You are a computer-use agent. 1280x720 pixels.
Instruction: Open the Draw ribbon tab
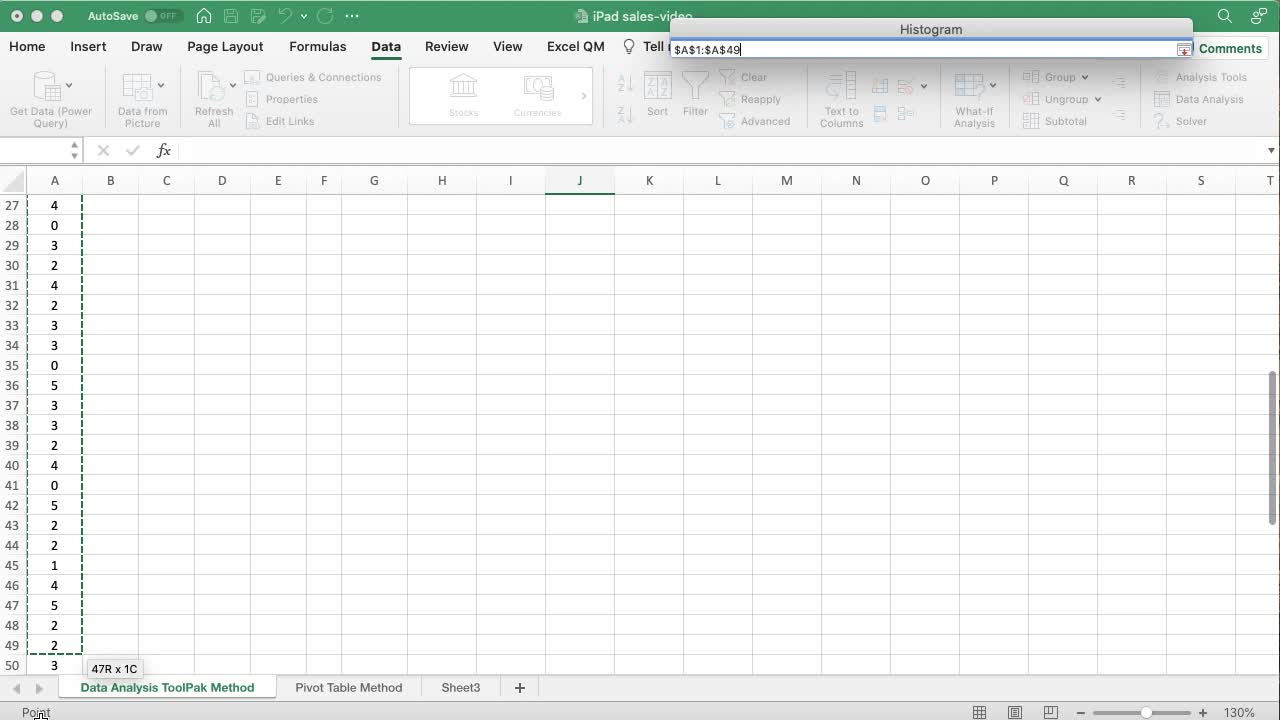coord(146,46)
